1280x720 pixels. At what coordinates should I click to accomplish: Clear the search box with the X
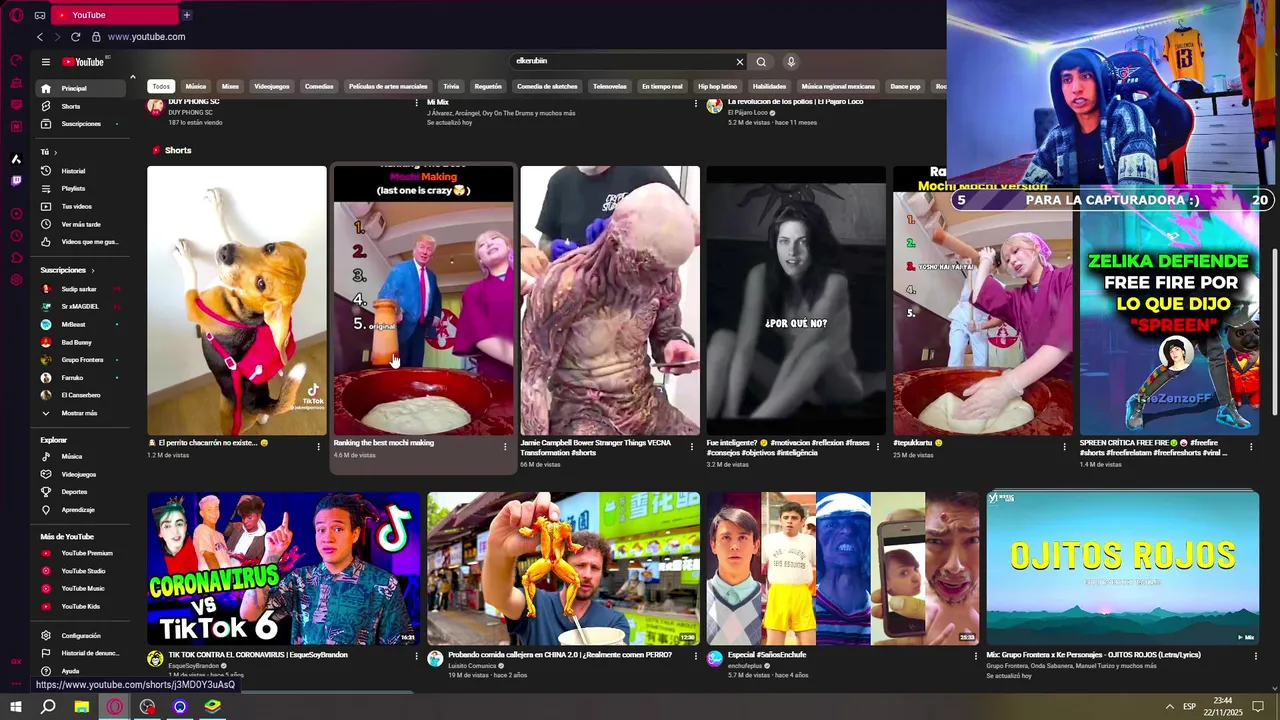click(740, 62)
